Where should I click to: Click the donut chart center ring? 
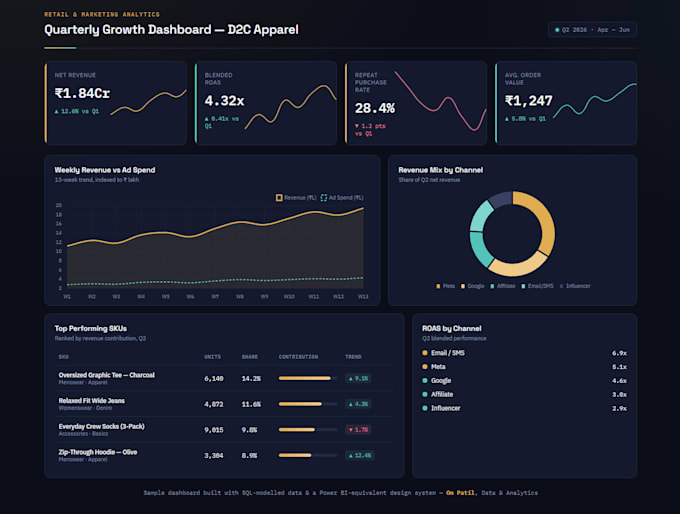[512, 233]
